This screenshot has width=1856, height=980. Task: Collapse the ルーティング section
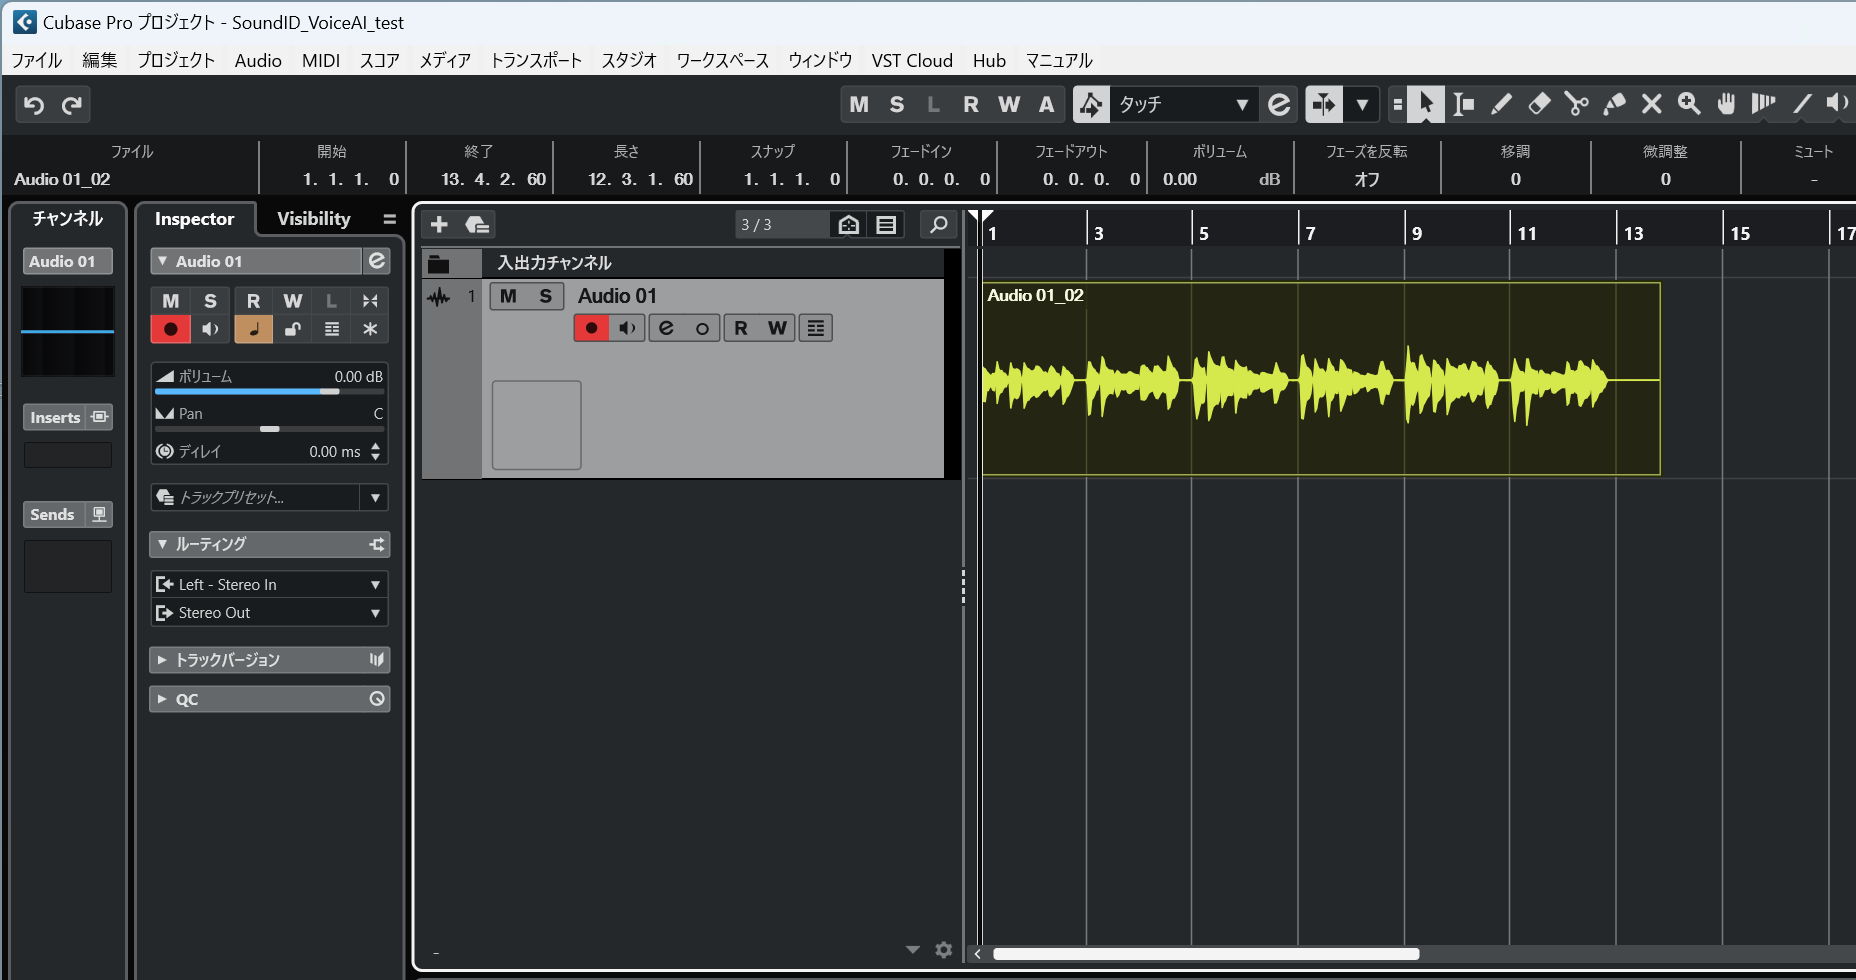pos(163,544)
